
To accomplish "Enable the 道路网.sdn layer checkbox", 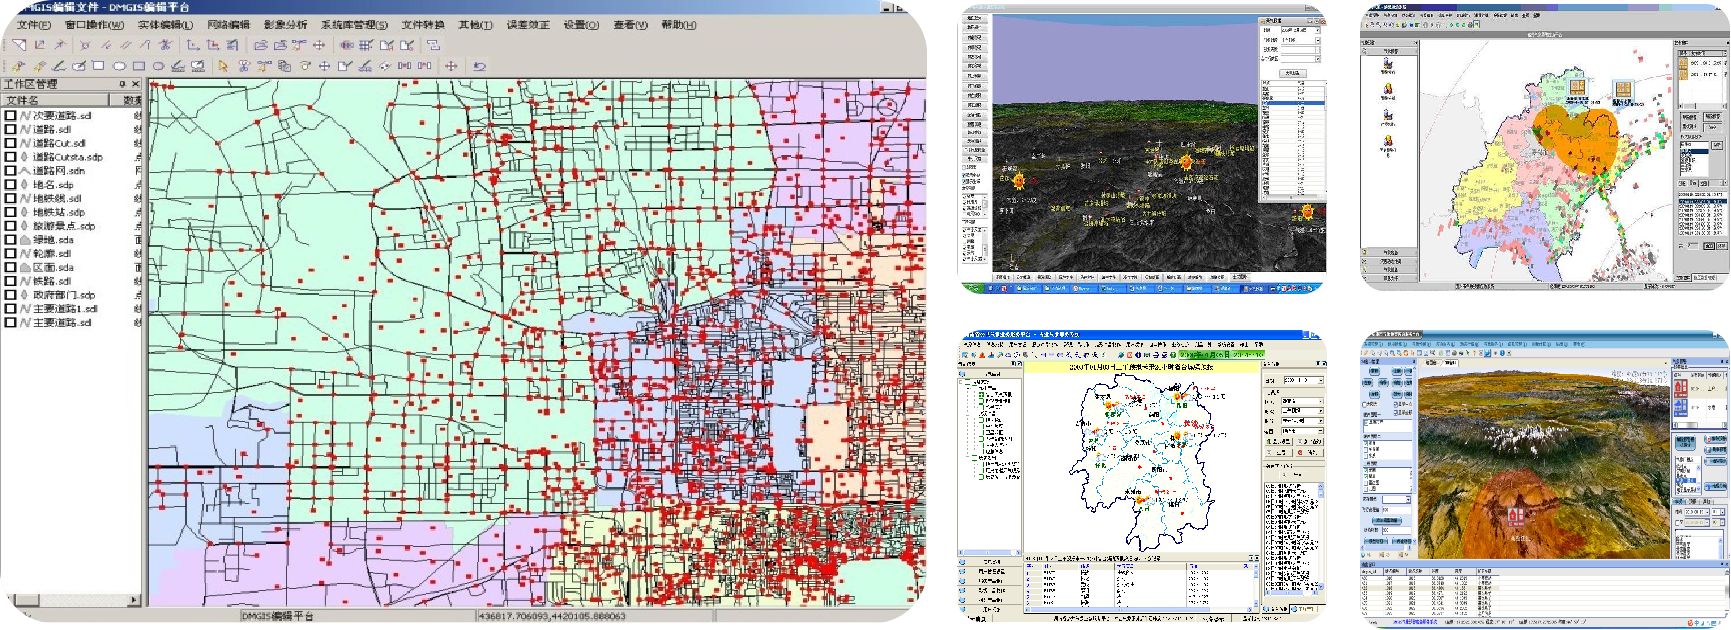I will coord(10,171).
